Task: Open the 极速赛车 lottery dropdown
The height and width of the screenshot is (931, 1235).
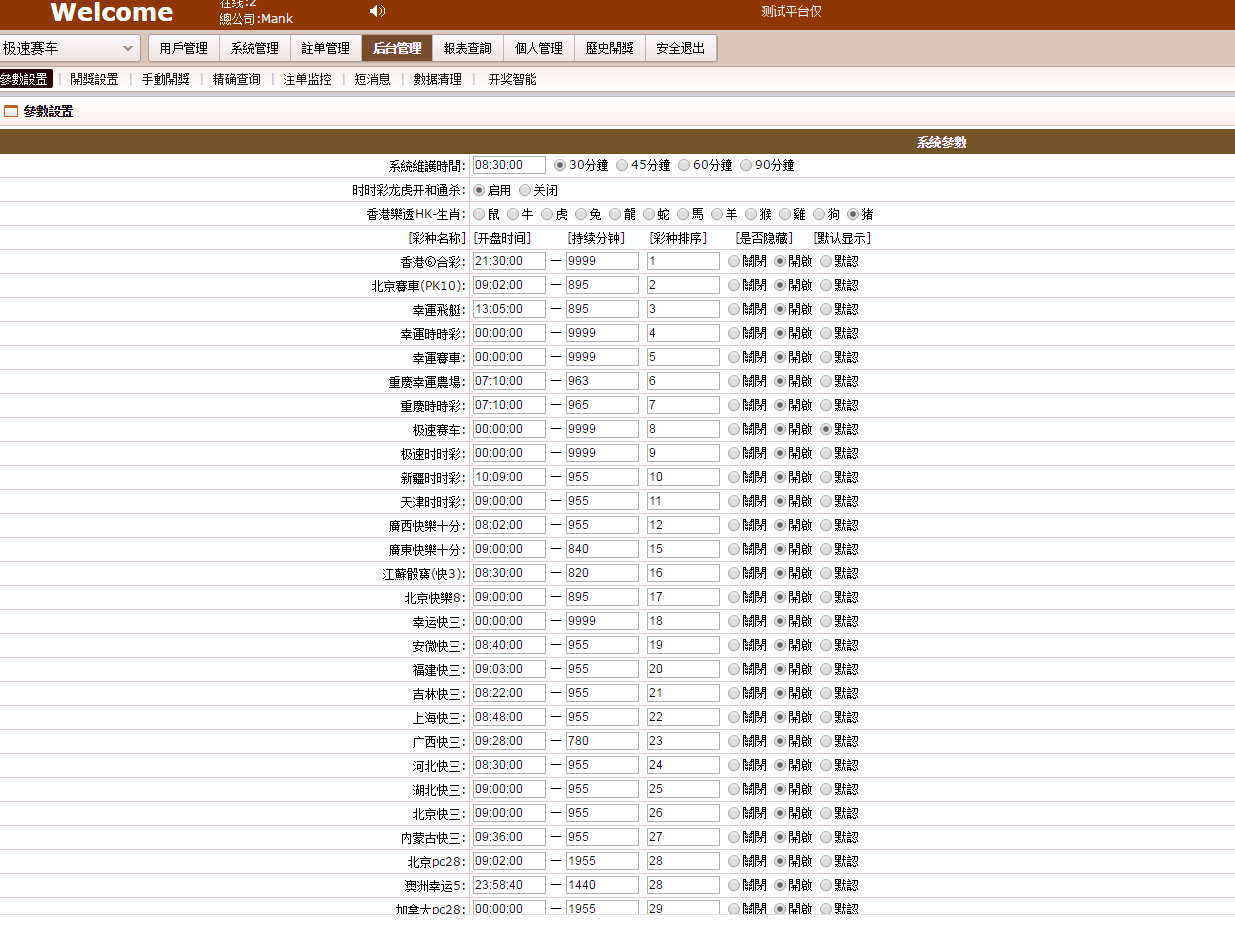Action: [x=70, y=48]
